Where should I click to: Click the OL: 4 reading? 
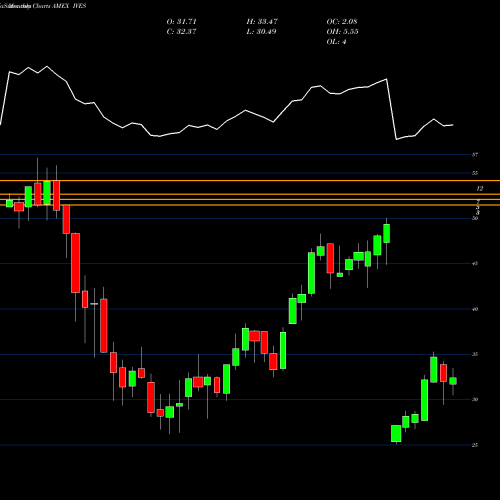[336, 42]
